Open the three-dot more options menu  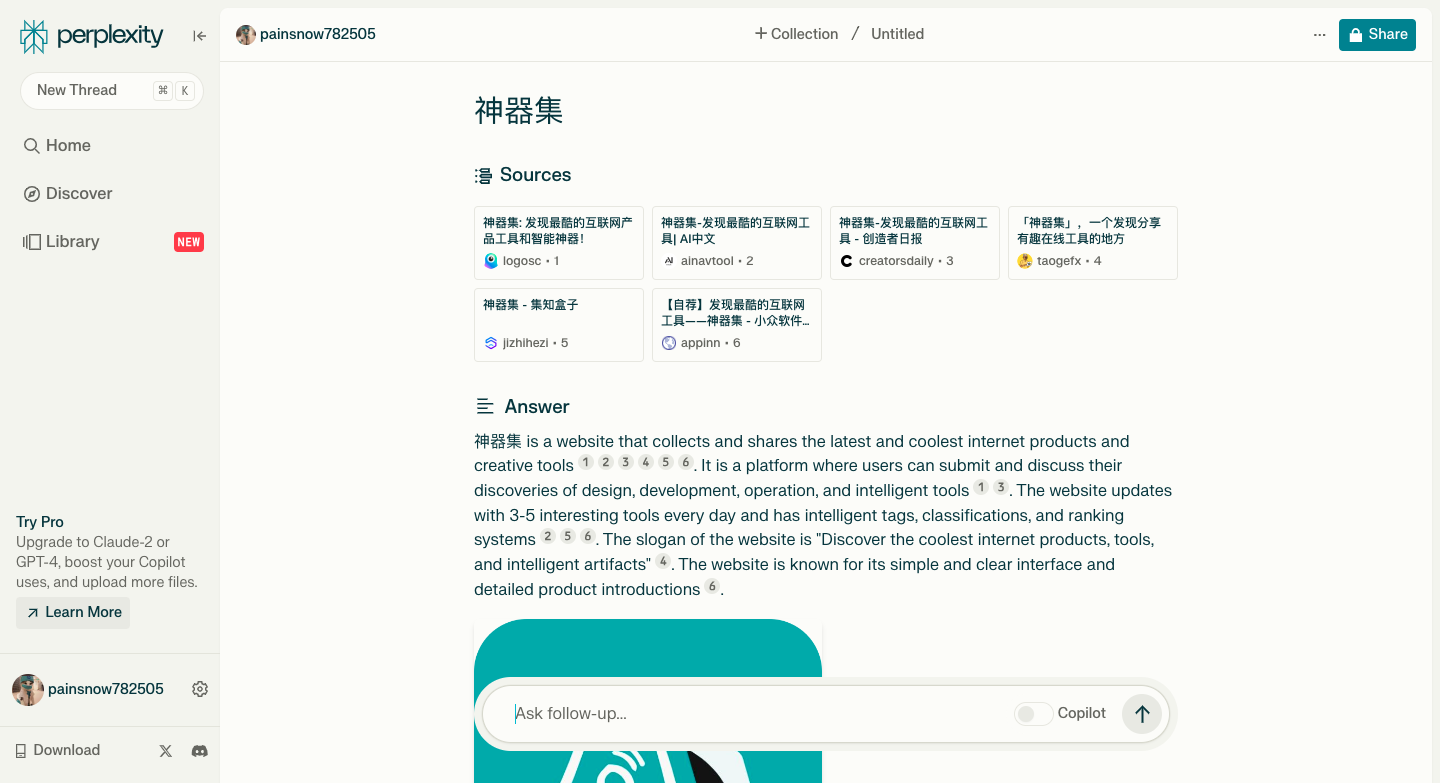1319,35
